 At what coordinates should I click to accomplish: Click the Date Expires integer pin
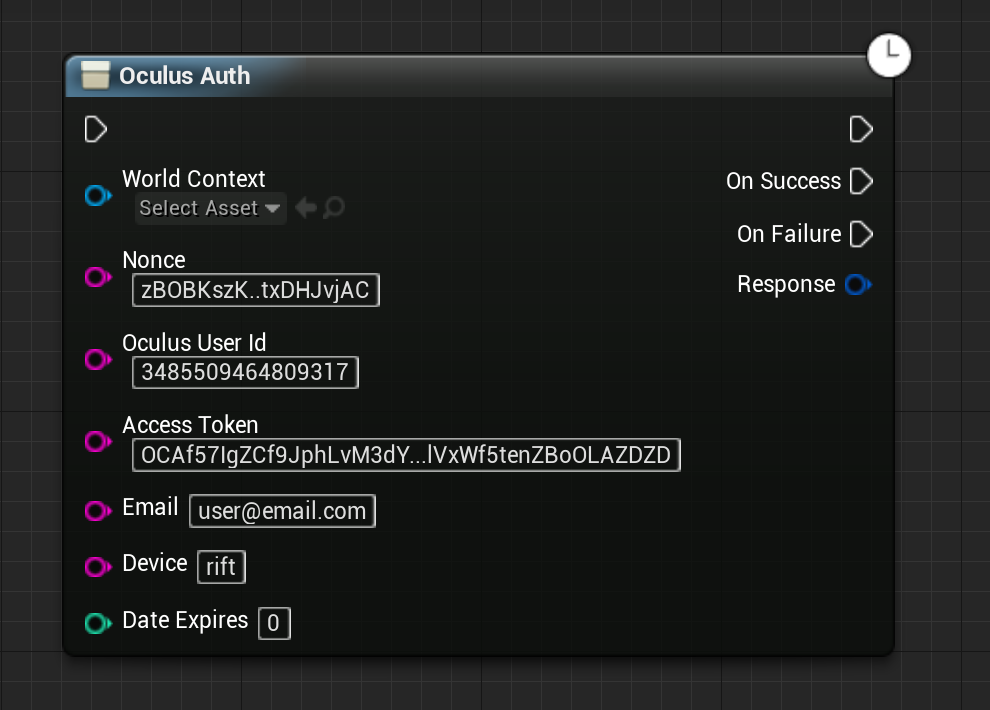97,624
